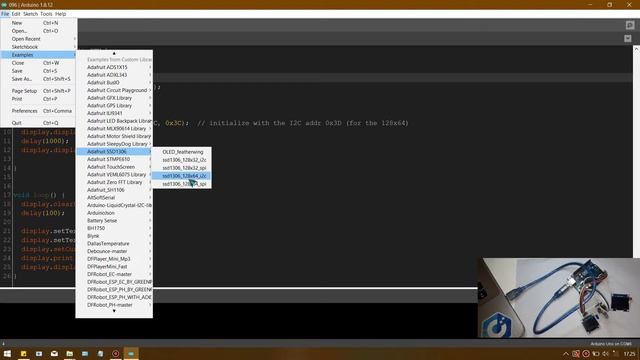Load the ssd1306_128x32_i2c example

tap(182, 160)
